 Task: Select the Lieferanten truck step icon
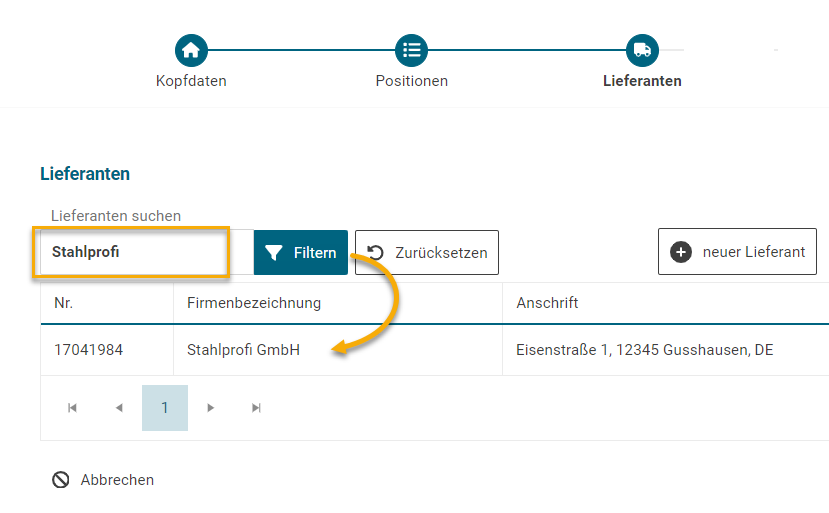642,49
